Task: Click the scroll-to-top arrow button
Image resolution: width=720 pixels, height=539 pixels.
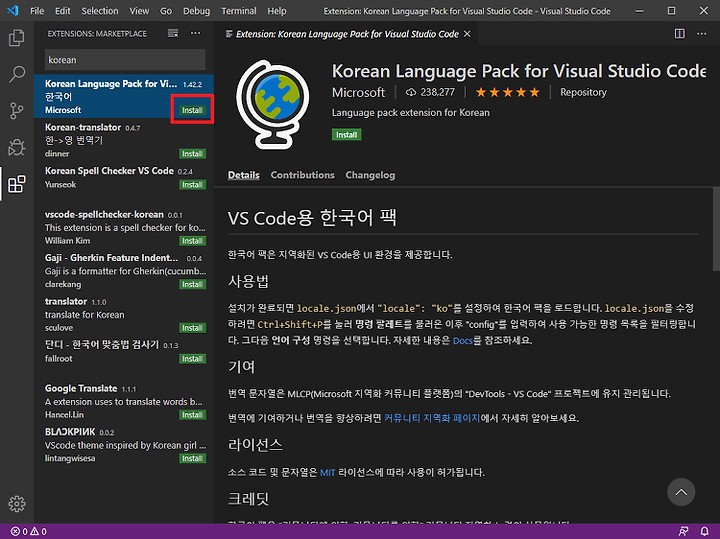Action: tap(681, 492)
